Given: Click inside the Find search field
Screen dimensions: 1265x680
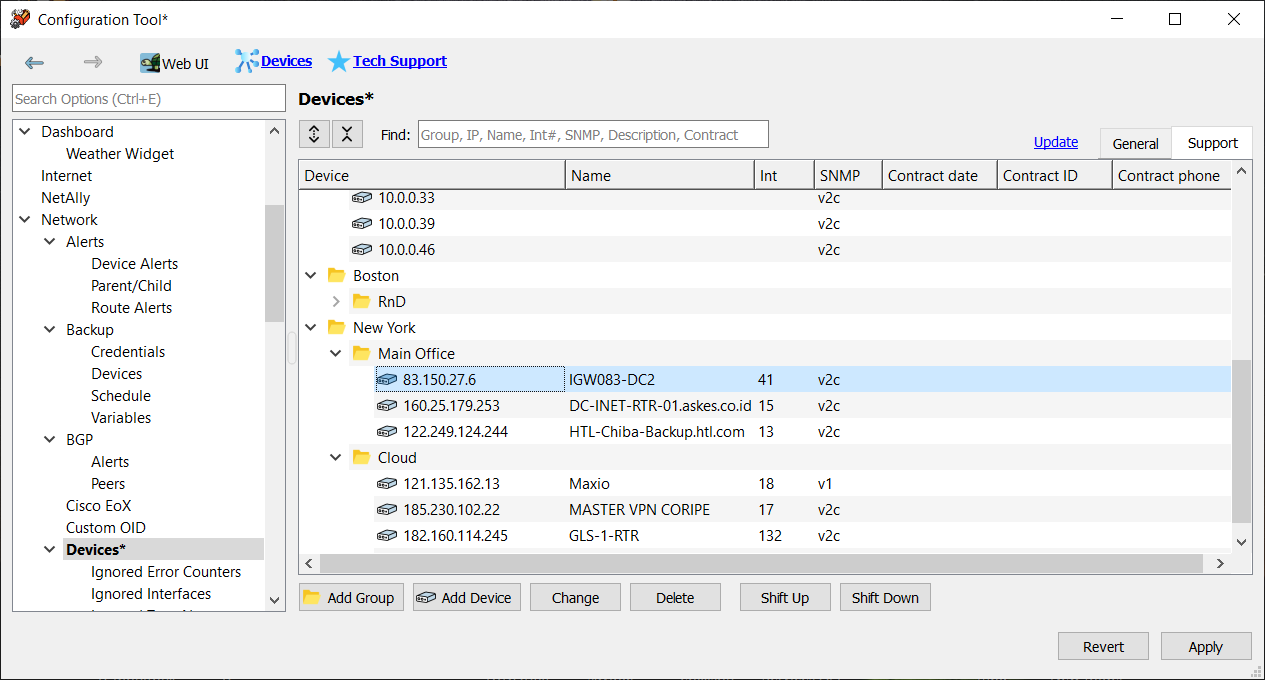Looking at the screenshot, I should [x=592, y=133].
